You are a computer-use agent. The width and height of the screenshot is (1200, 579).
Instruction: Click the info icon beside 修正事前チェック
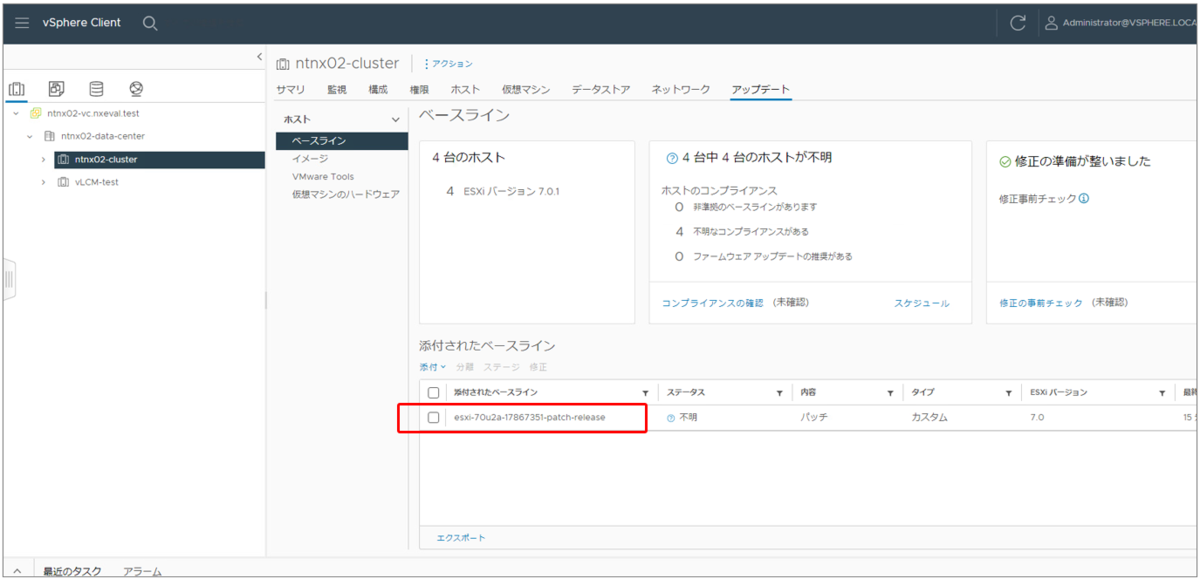(1084, 198)
